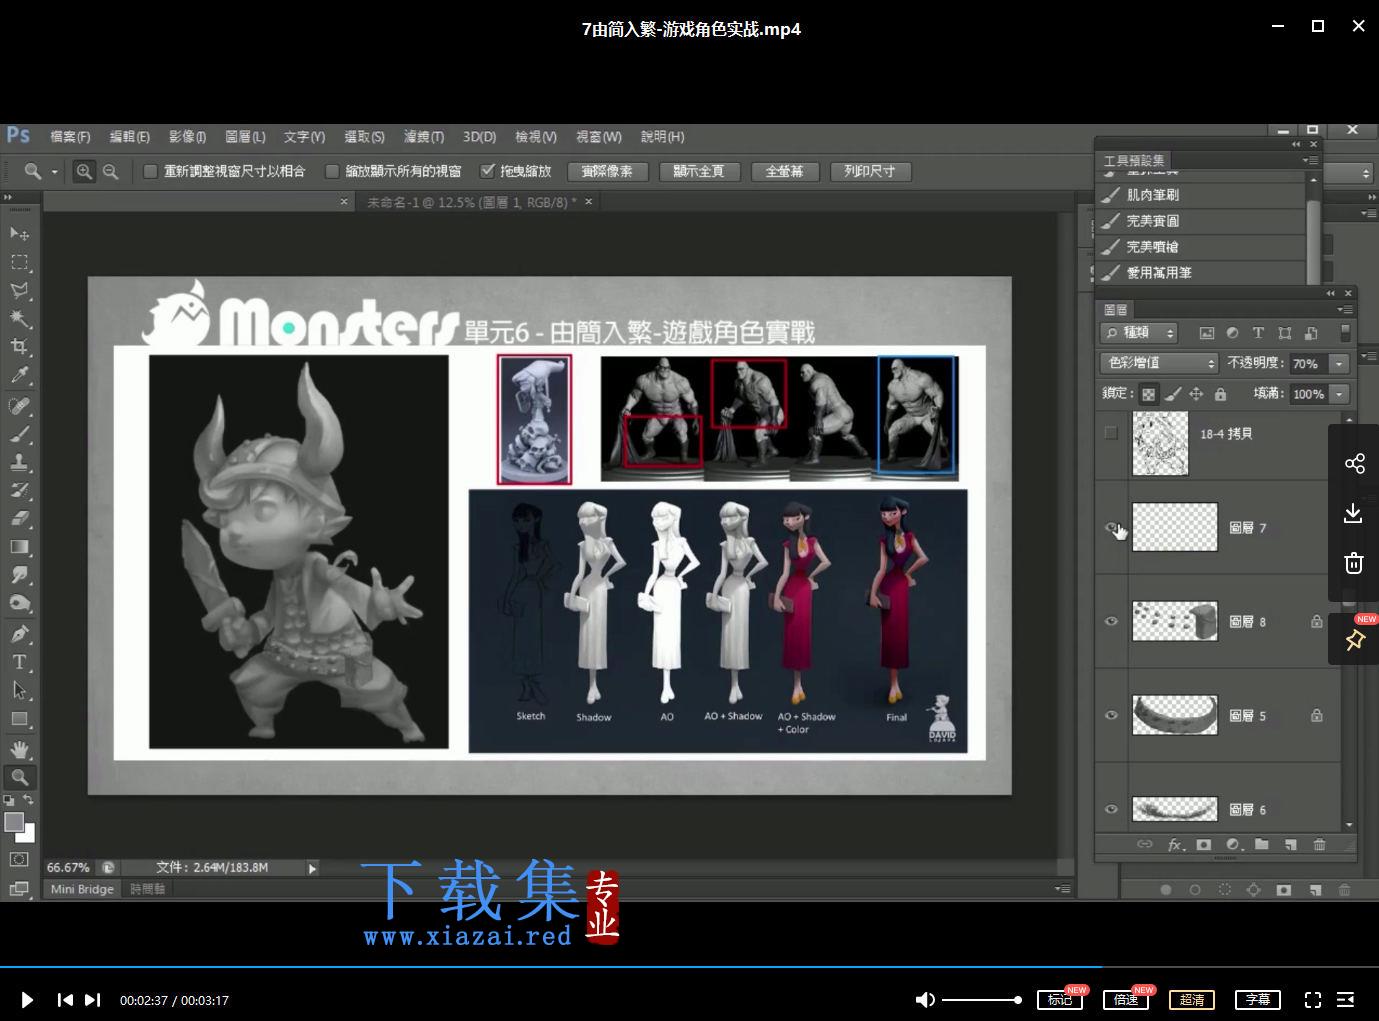
Task: Select the Polygonal Lasso tool
Action: click(x=19, y=290)
